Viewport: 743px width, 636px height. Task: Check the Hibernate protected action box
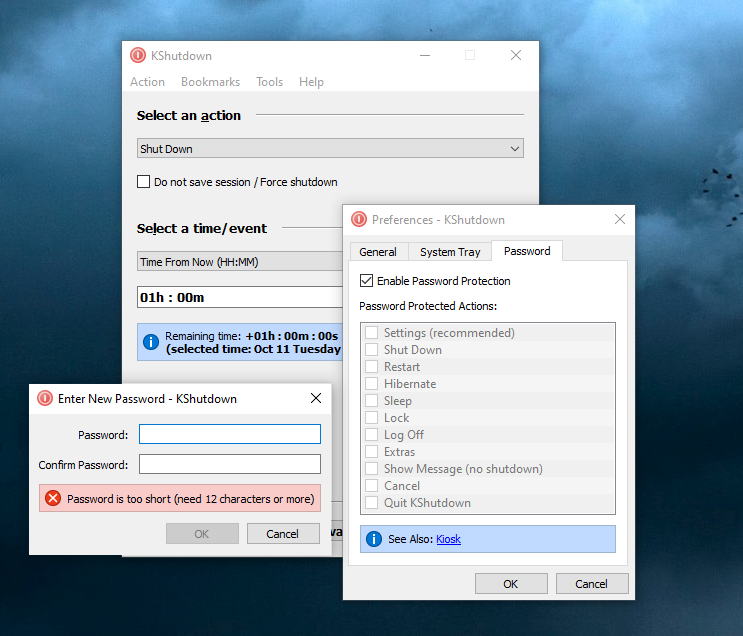pyautogui.click(x=372, y=384)
